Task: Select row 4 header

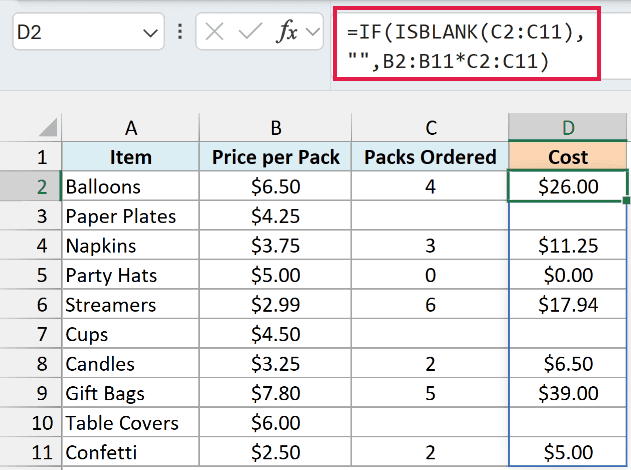Action: pyautogui.click(x=31, y=245)
